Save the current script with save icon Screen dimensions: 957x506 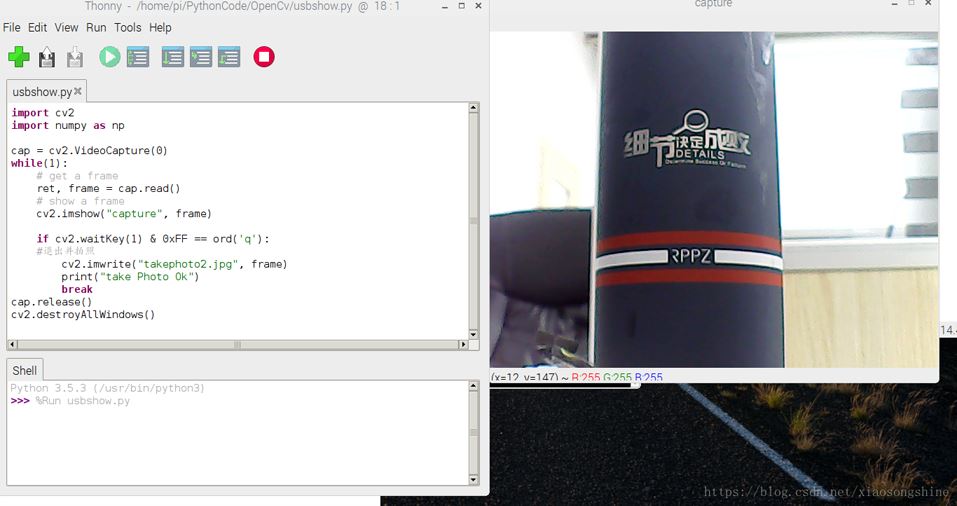75,57
